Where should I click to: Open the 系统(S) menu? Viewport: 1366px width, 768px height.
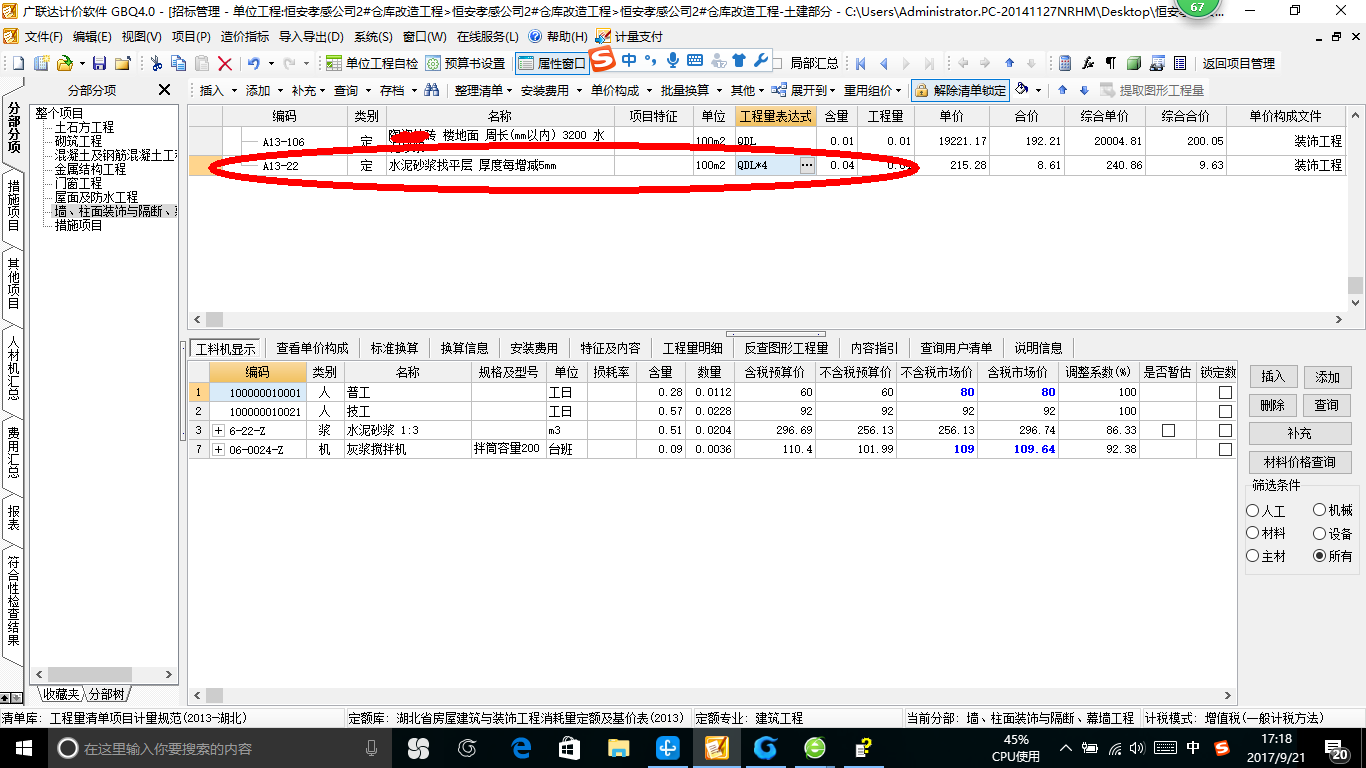pyautogui.click(x=373, y=36)
